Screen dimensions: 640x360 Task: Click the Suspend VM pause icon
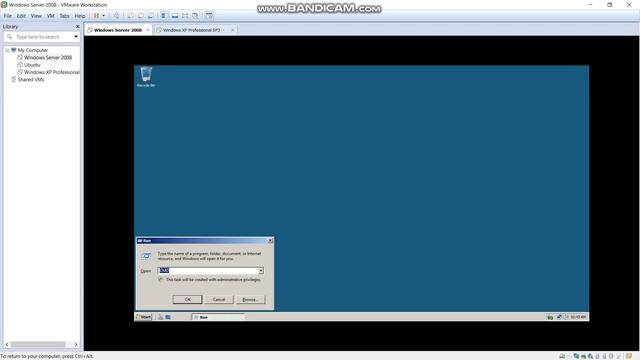97,16
